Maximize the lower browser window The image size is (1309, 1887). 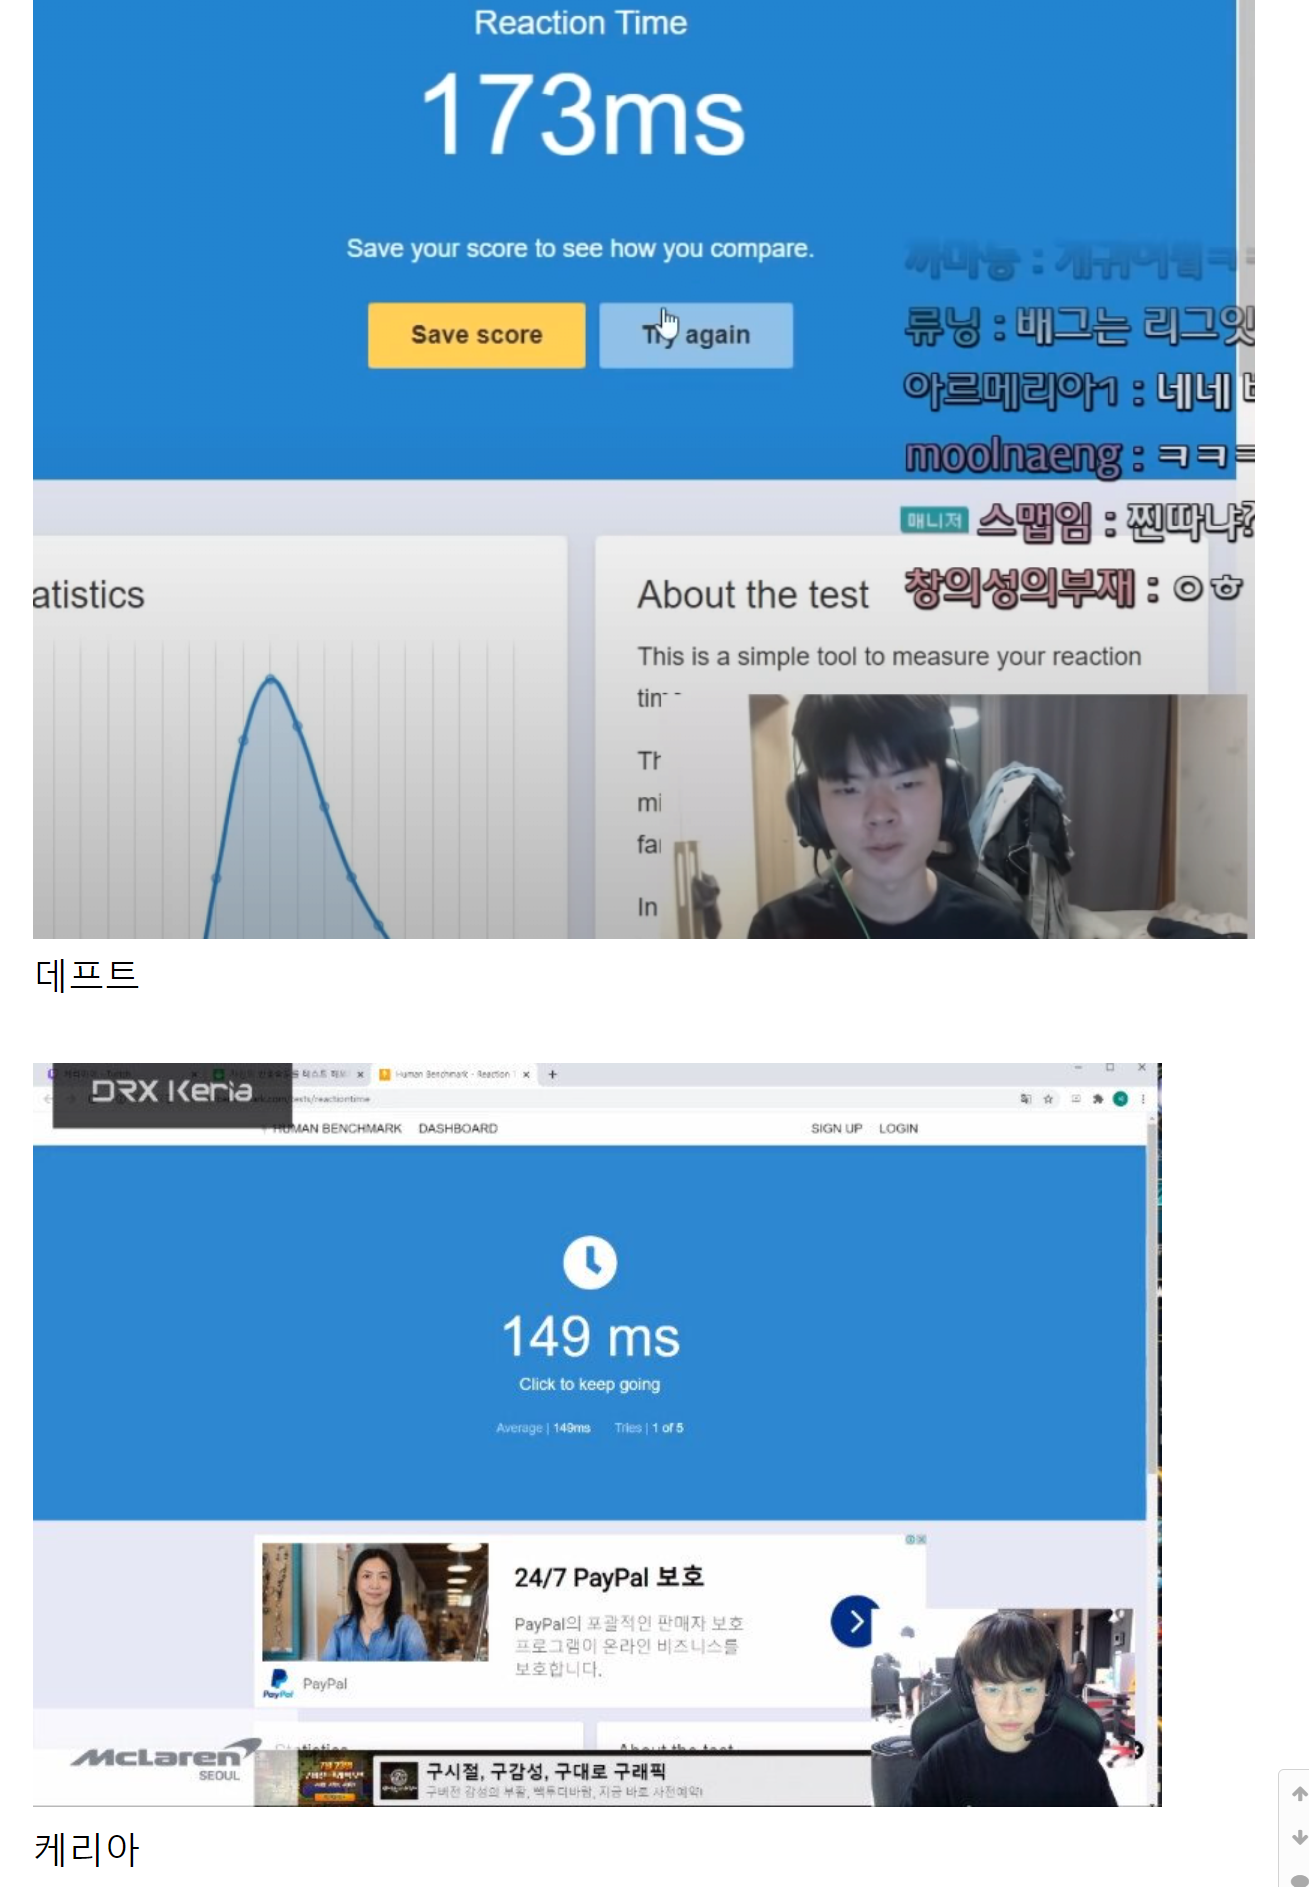[x=1110, y=1068]
